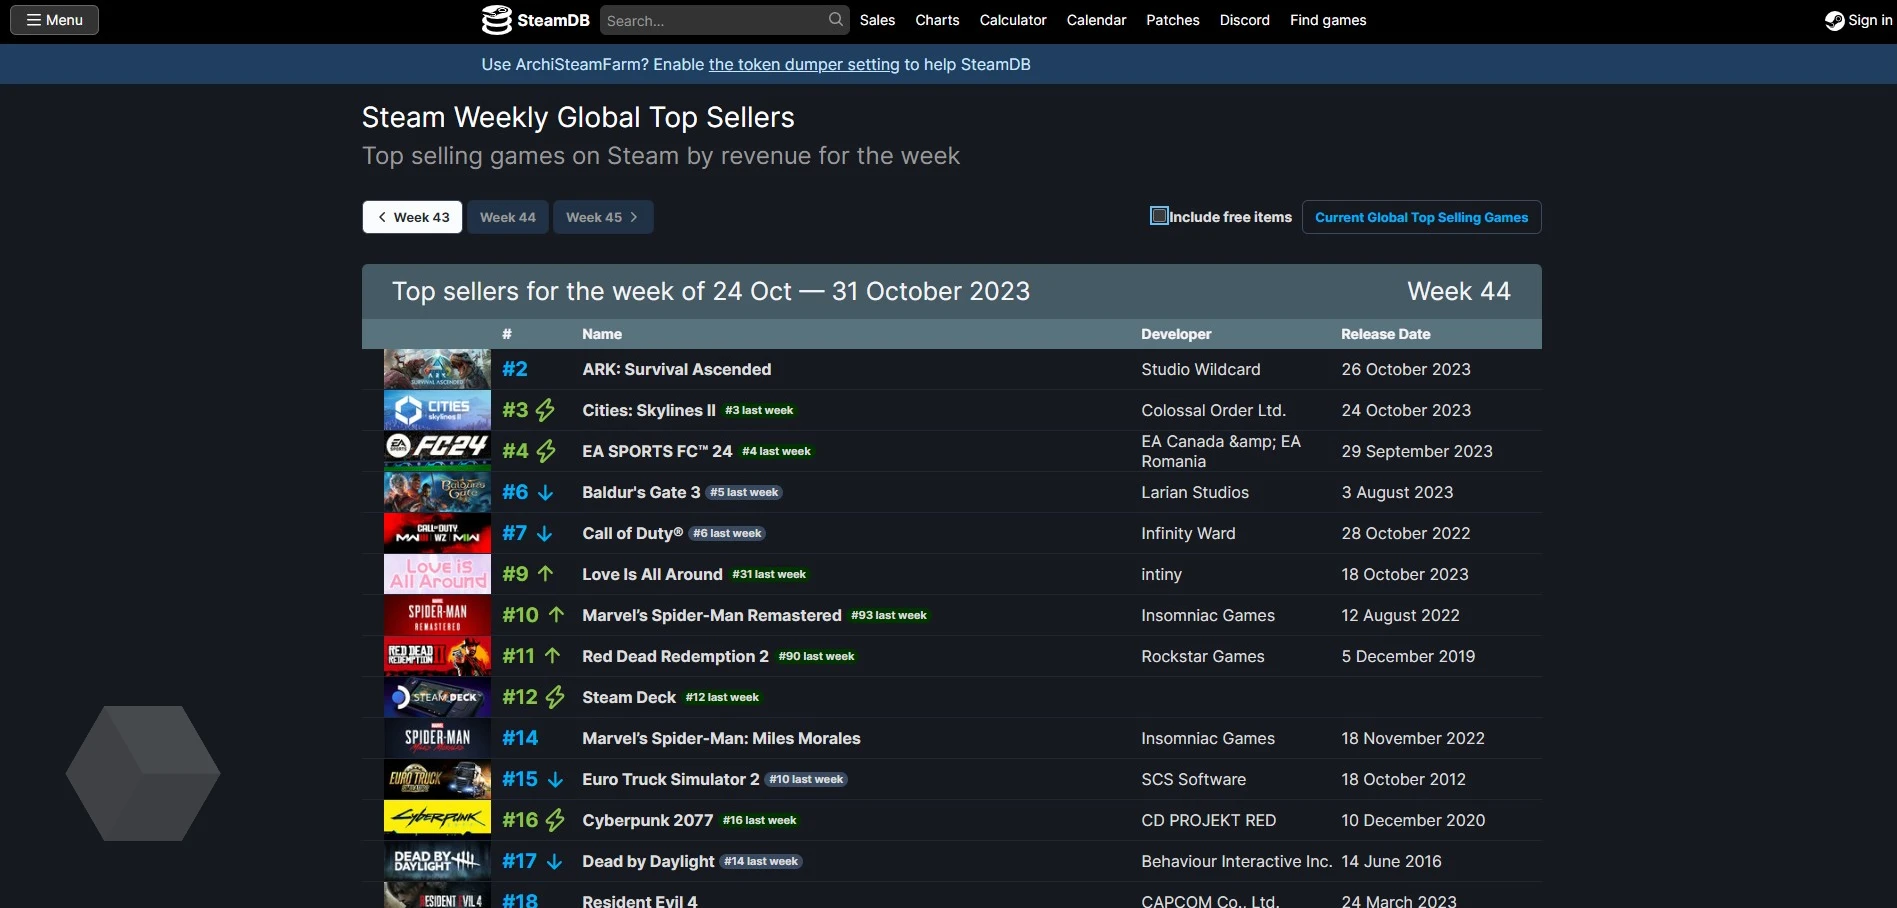Image resolution: width=1897 pixels, height=908 pixels.
Task: Click the down arrow beside #6
Action: [x=545, y=492]
